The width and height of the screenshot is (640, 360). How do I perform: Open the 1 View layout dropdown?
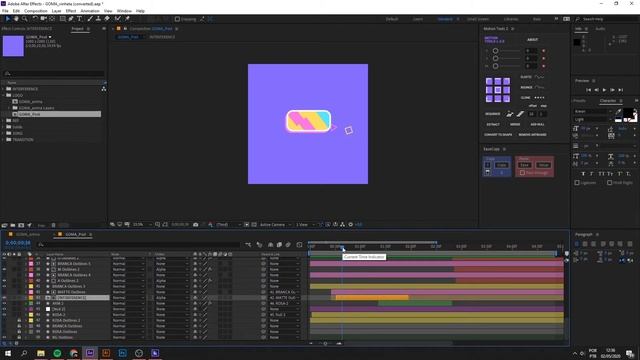[x=305, y=224]
